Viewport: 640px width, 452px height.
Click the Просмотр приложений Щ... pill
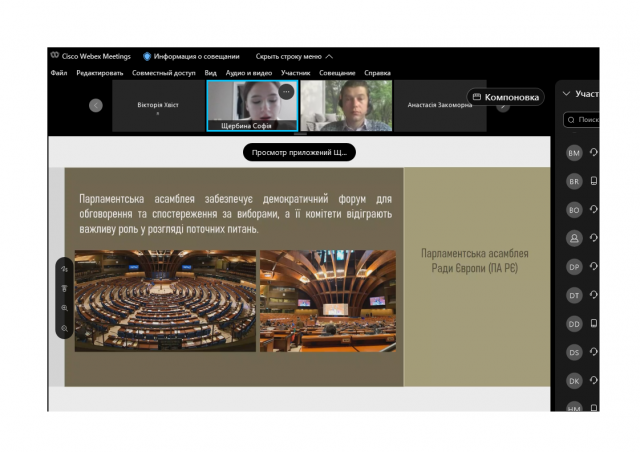coord(299,152)
